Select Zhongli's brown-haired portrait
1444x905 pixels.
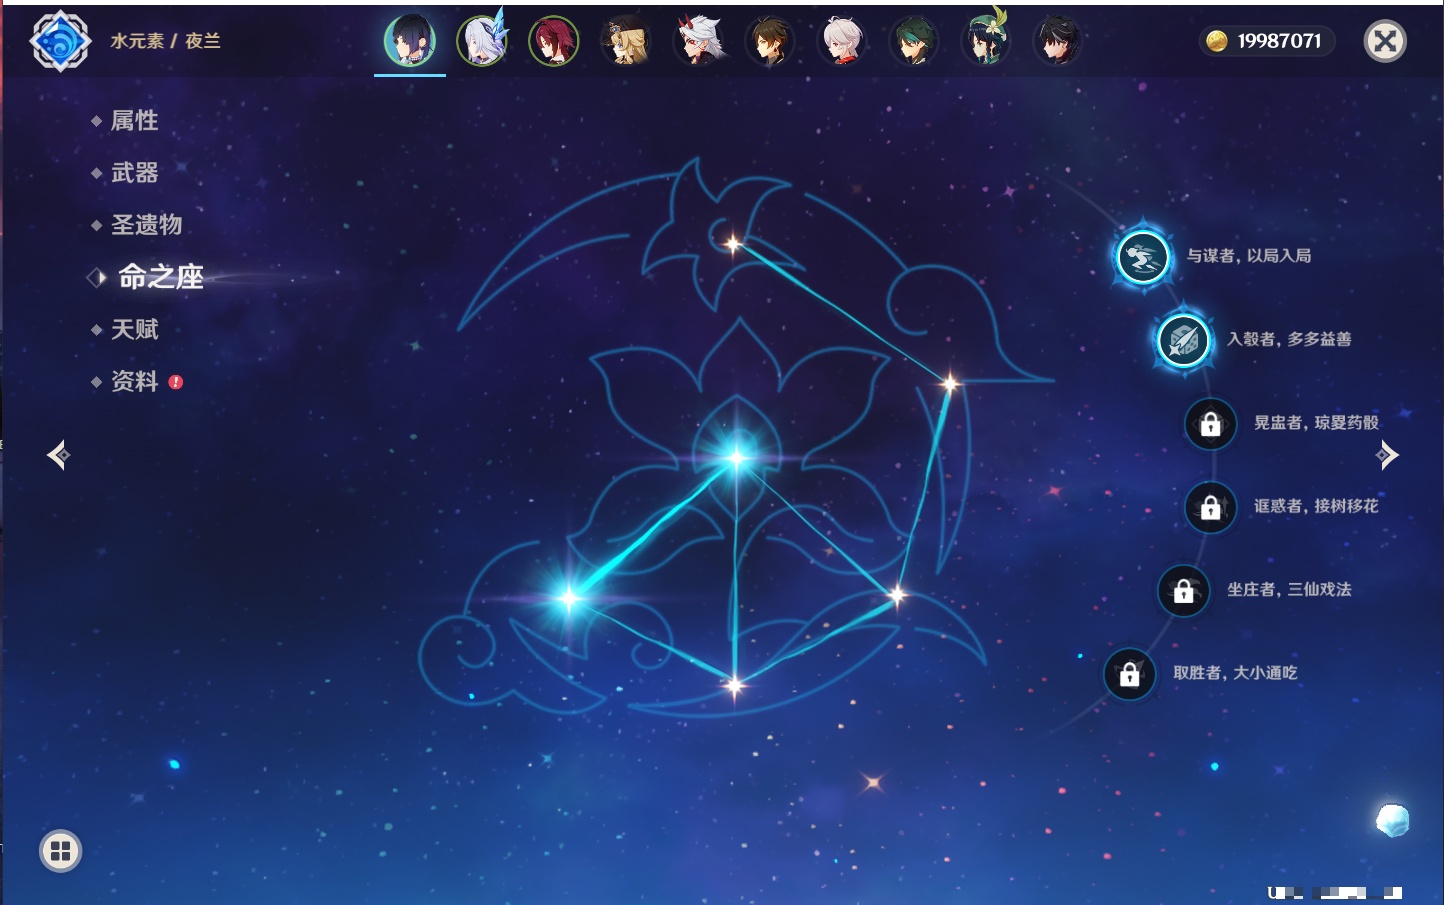pyautogui.click(x=770, y=41)
